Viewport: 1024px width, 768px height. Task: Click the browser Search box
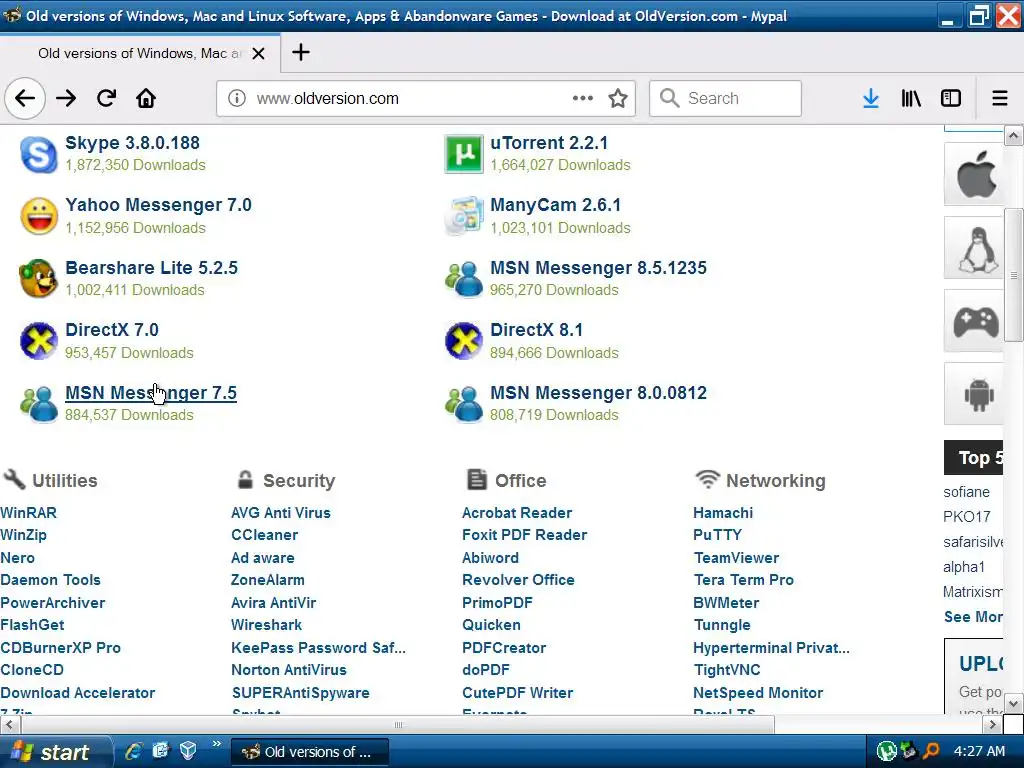[725, 98]
